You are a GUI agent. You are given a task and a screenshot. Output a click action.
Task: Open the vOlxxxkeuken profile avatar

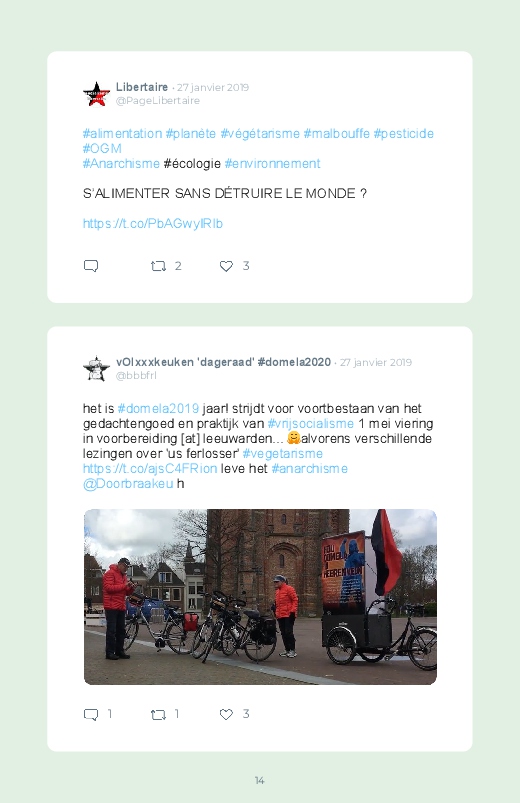96,369
